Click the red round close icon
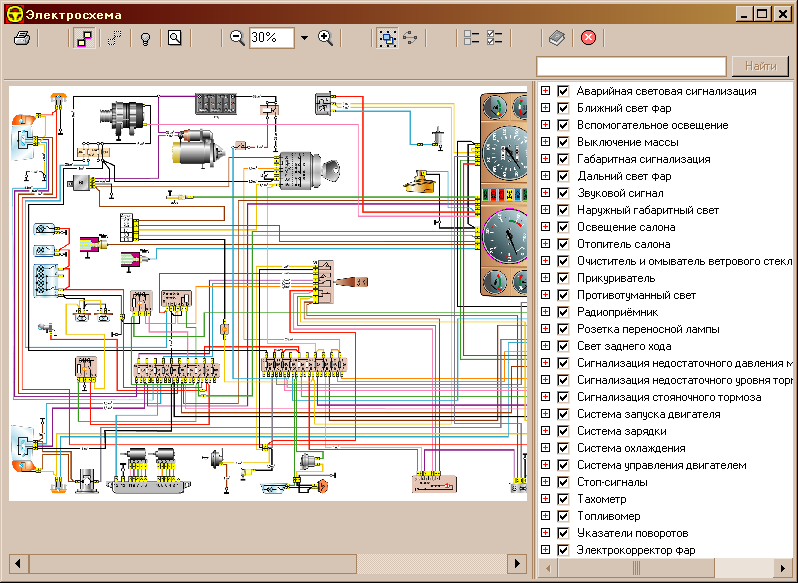Screen dimensions: 798x583 click(588, 38)
